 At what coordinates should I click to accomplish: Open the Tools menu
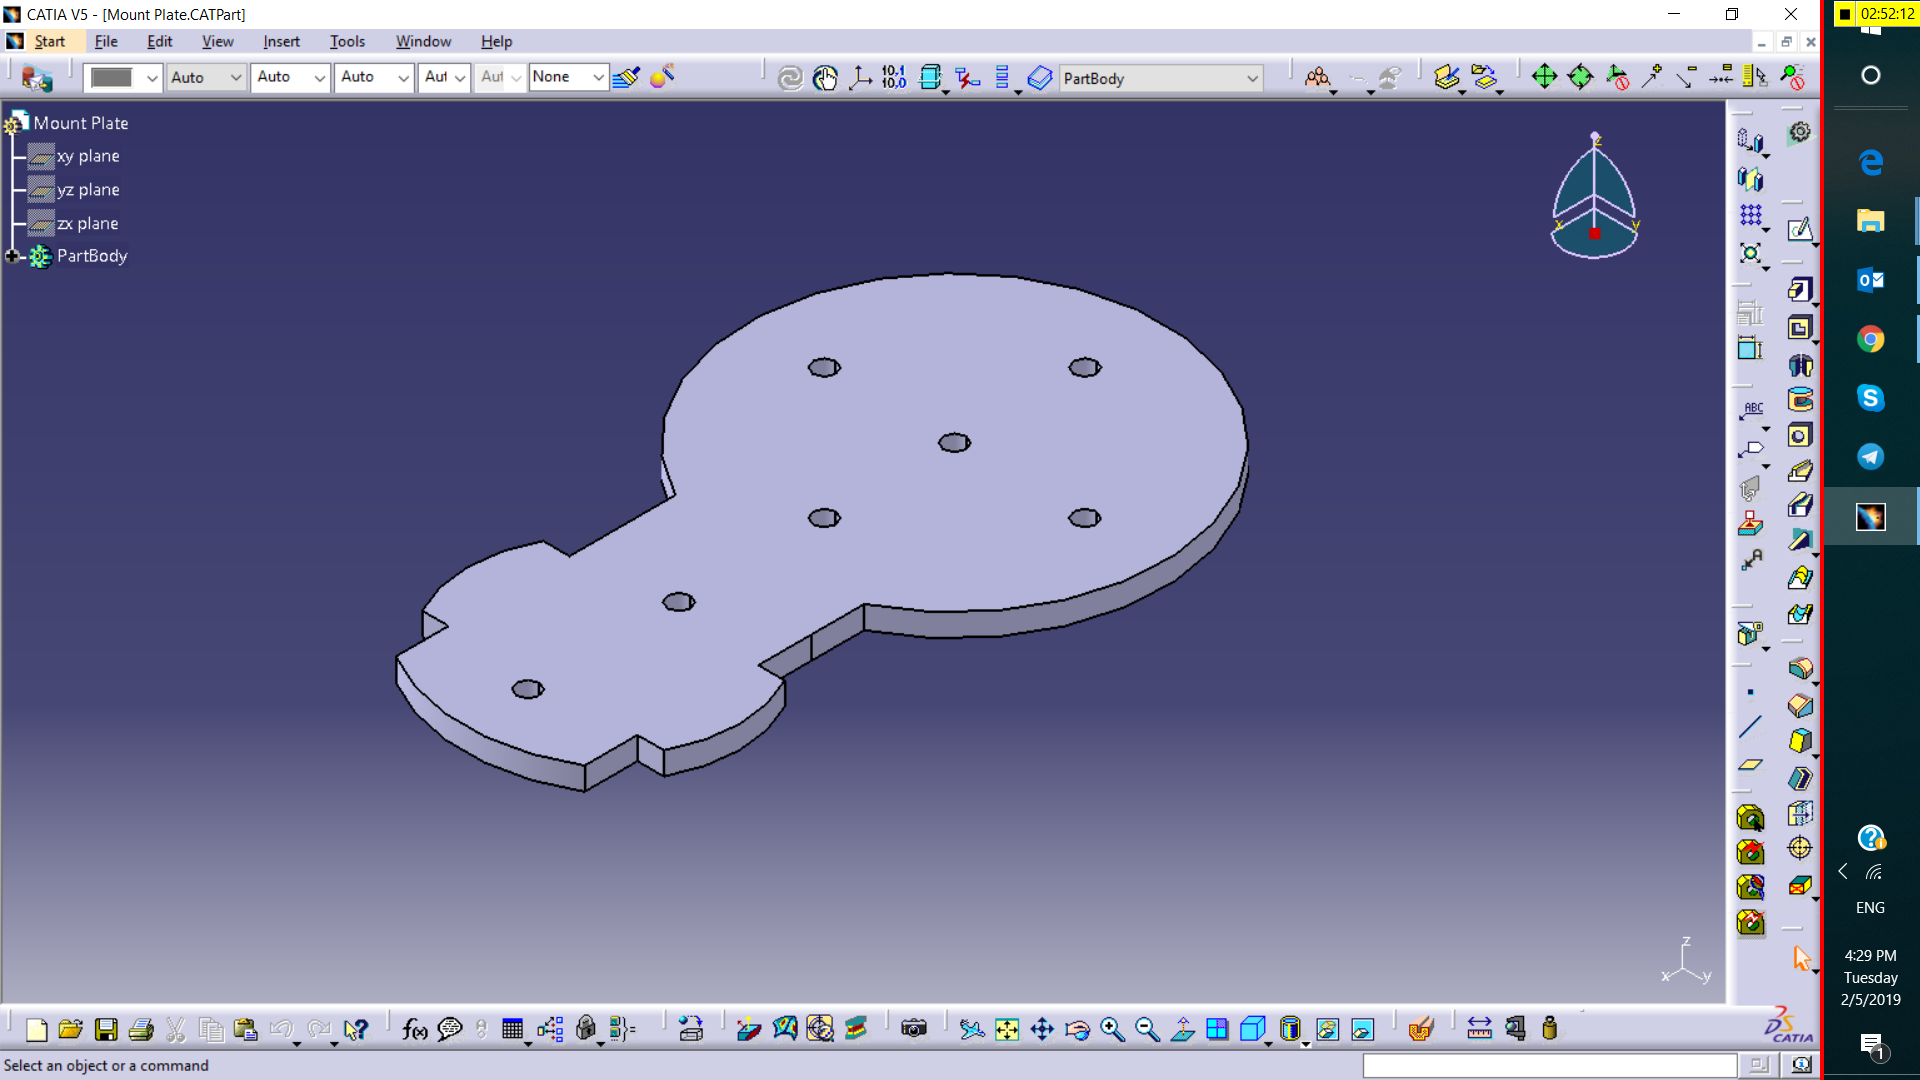tap(347, 41)
